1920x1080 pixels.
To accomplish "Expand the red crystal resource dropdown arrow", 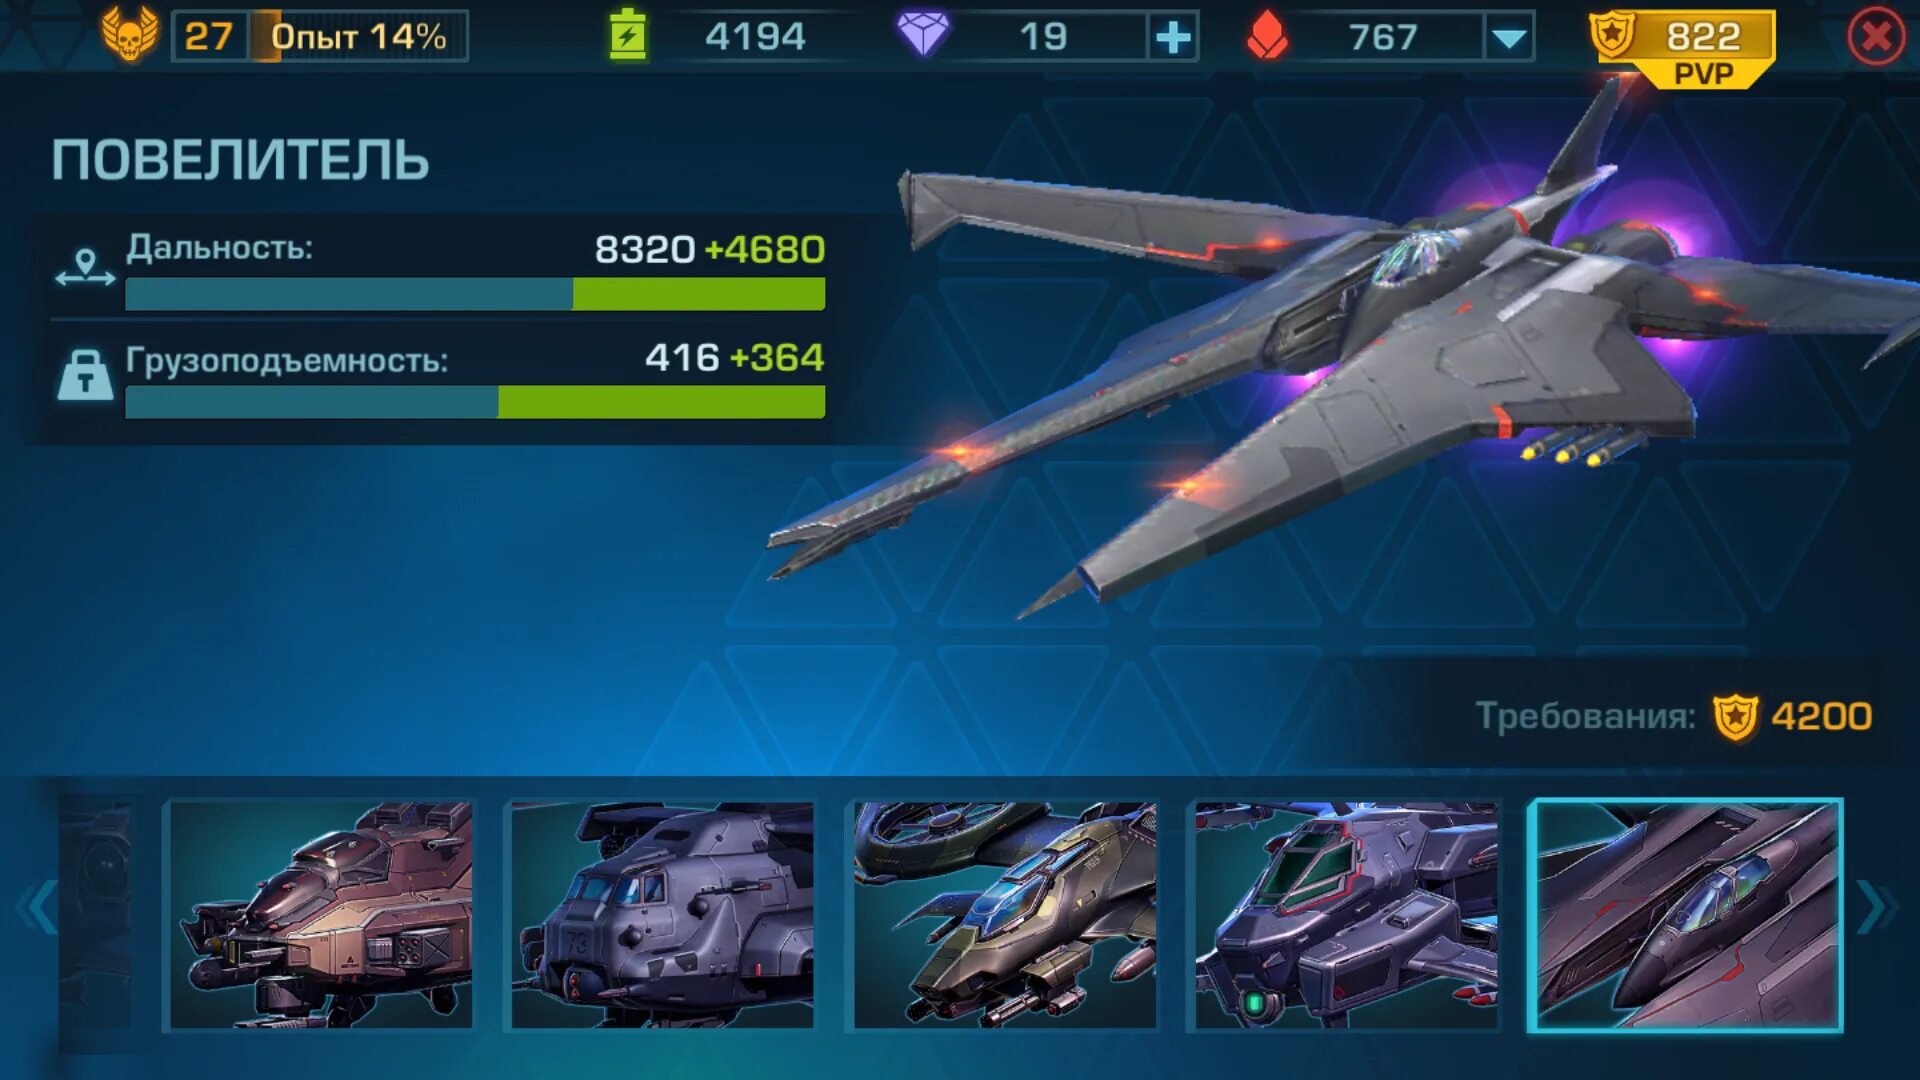I will point(1509,38).
